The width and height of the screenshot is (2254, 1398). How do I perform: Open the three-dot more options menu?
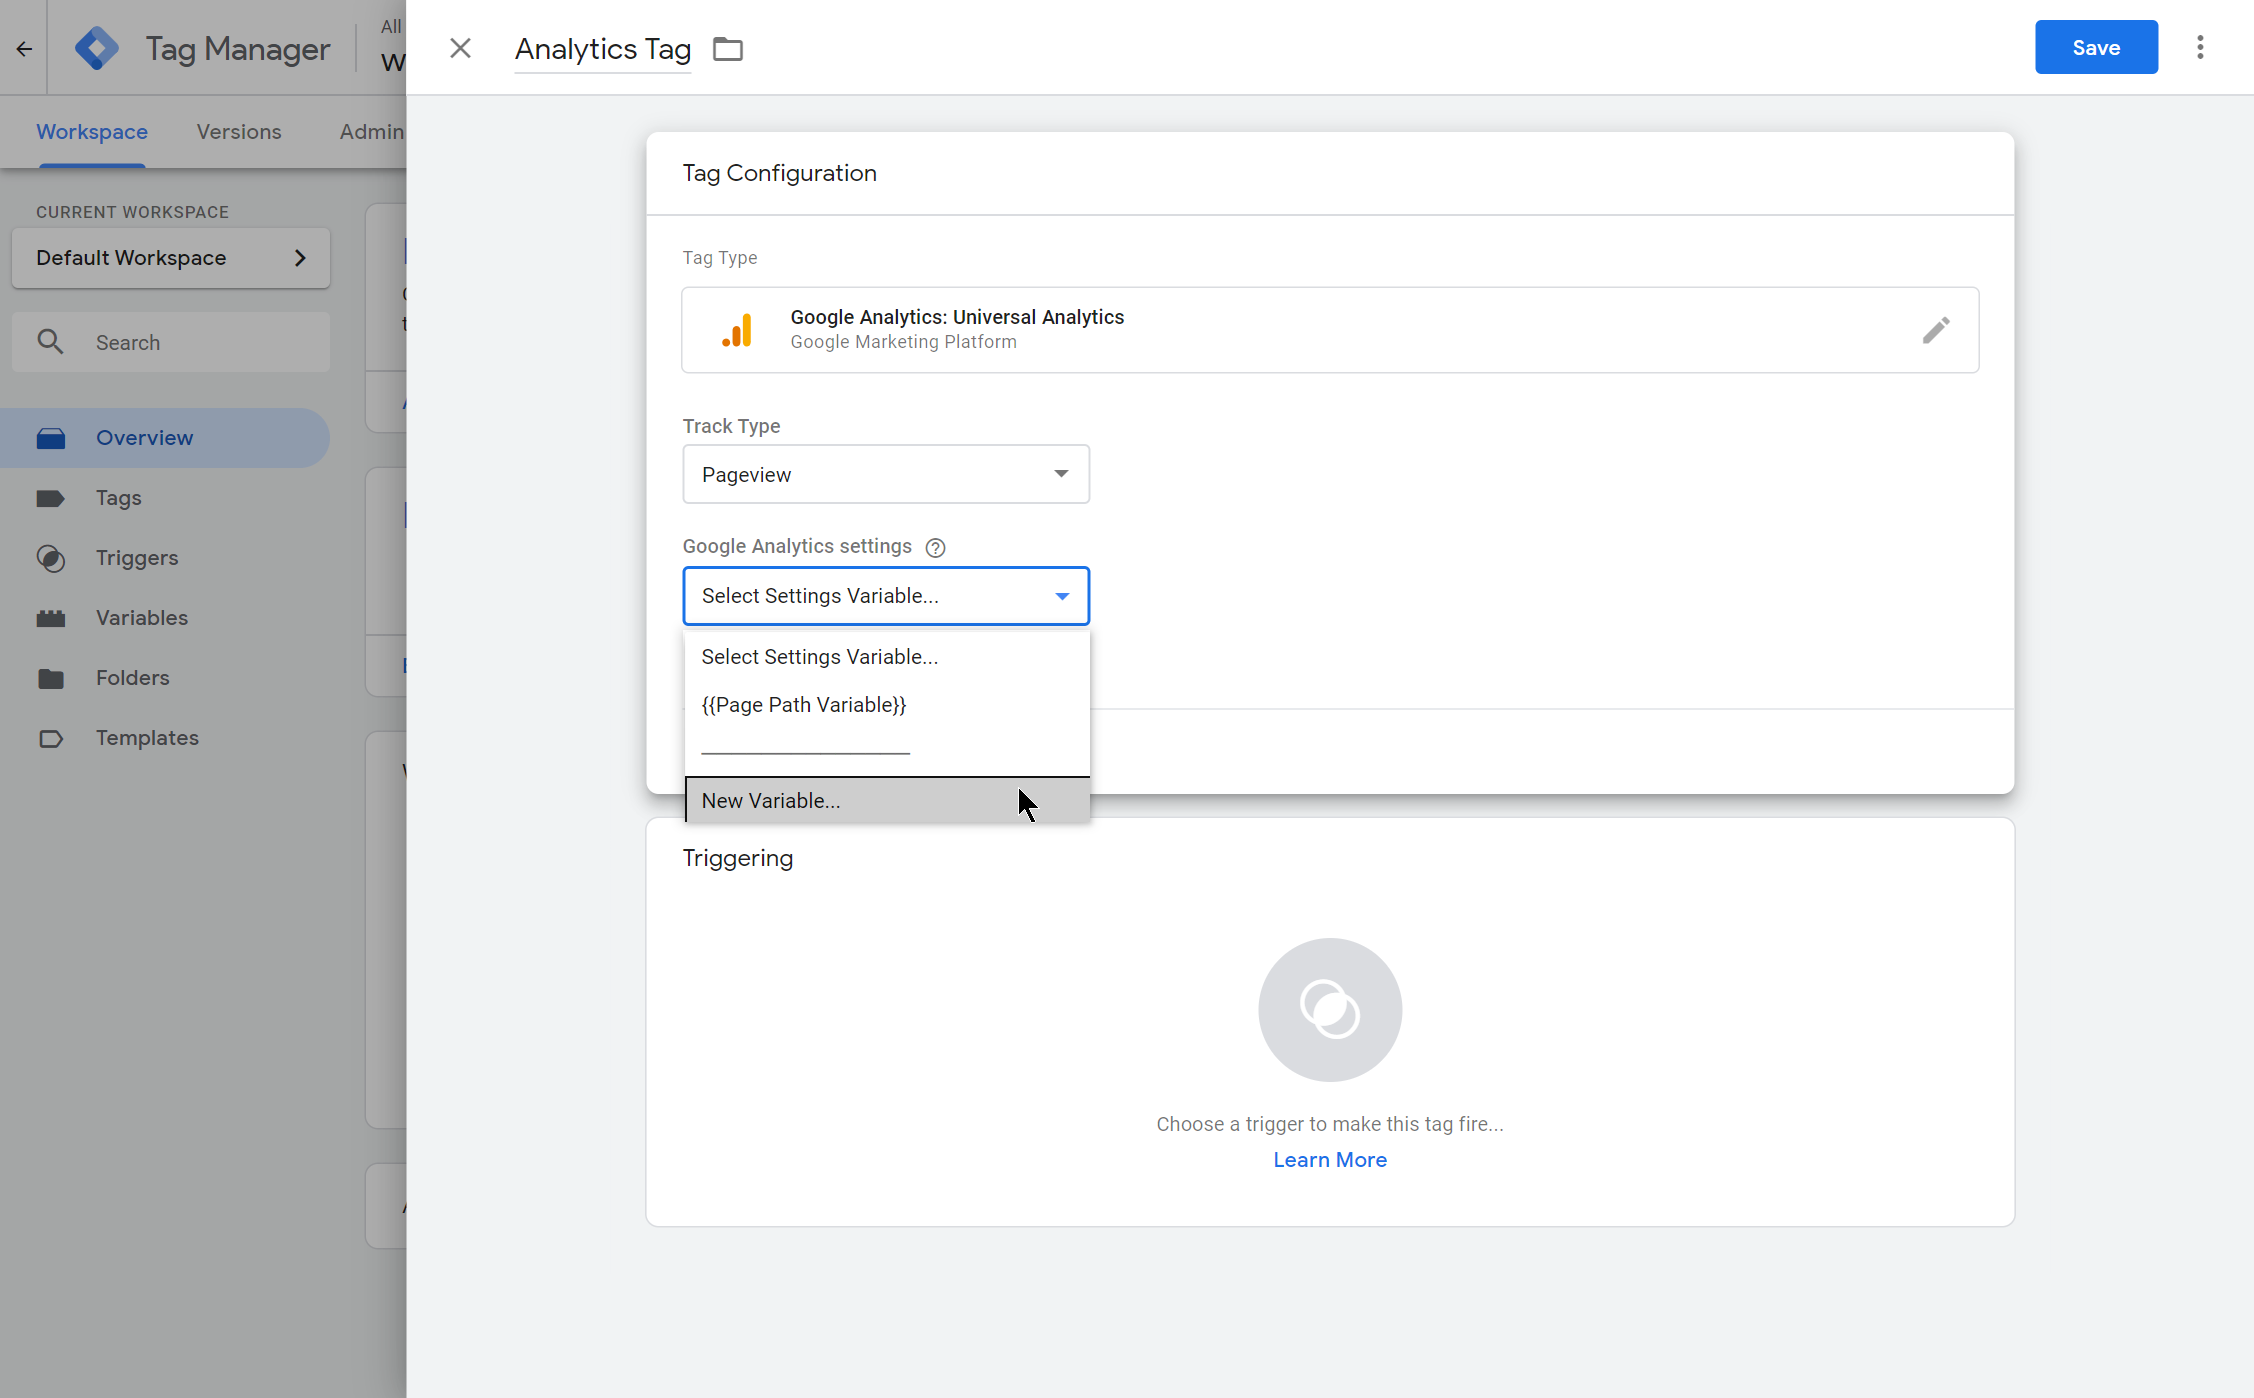click(x=2200, y=47)
